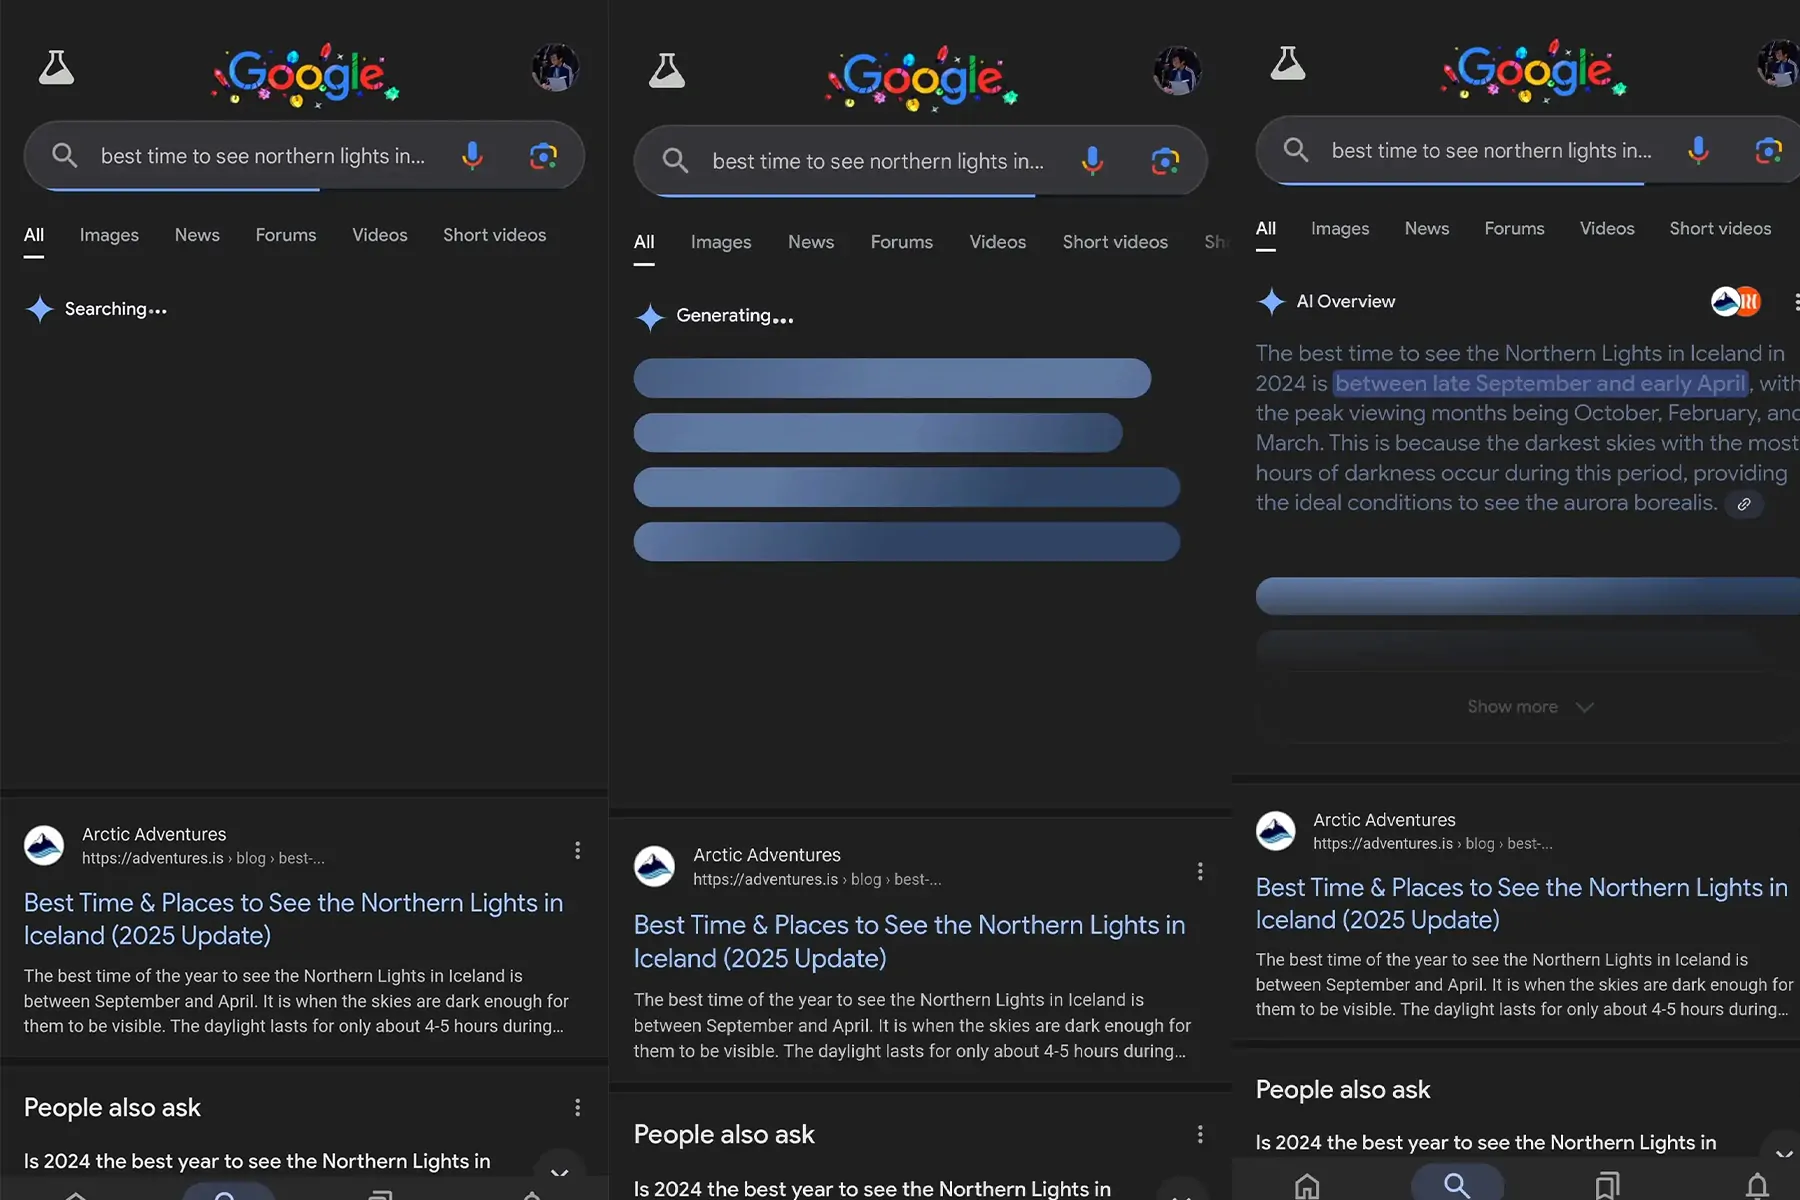Click search magnifier icon in left screen

click(x=65, y=155)
